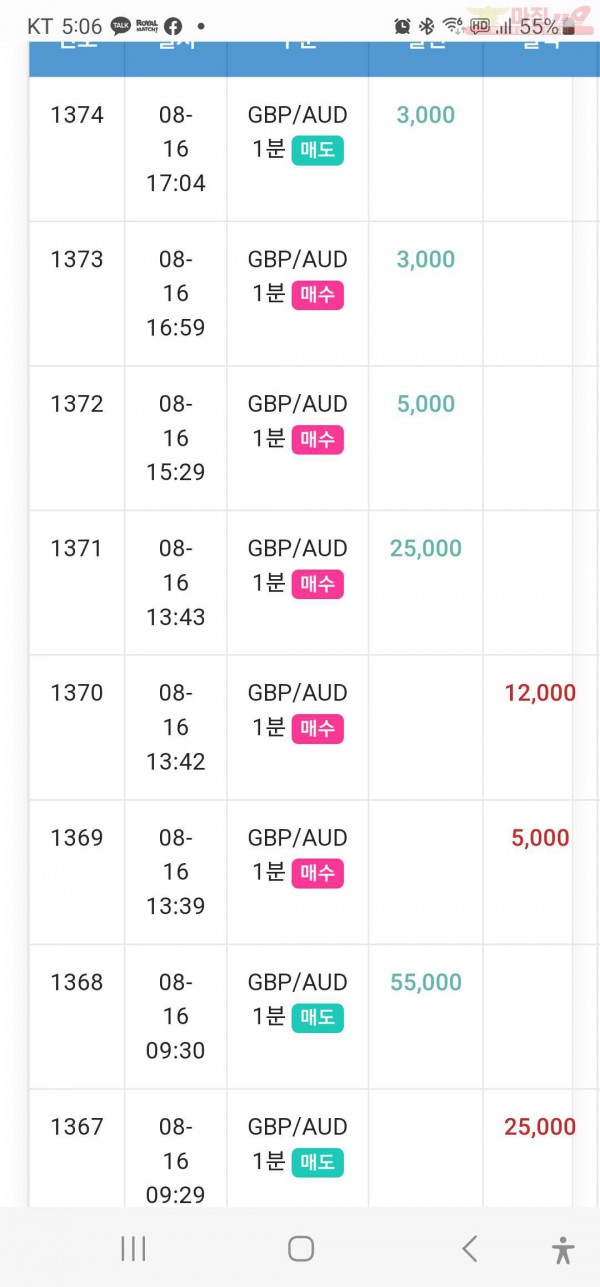
Task: Tap the battery 55% status indicator
Action: click(547, 27)
